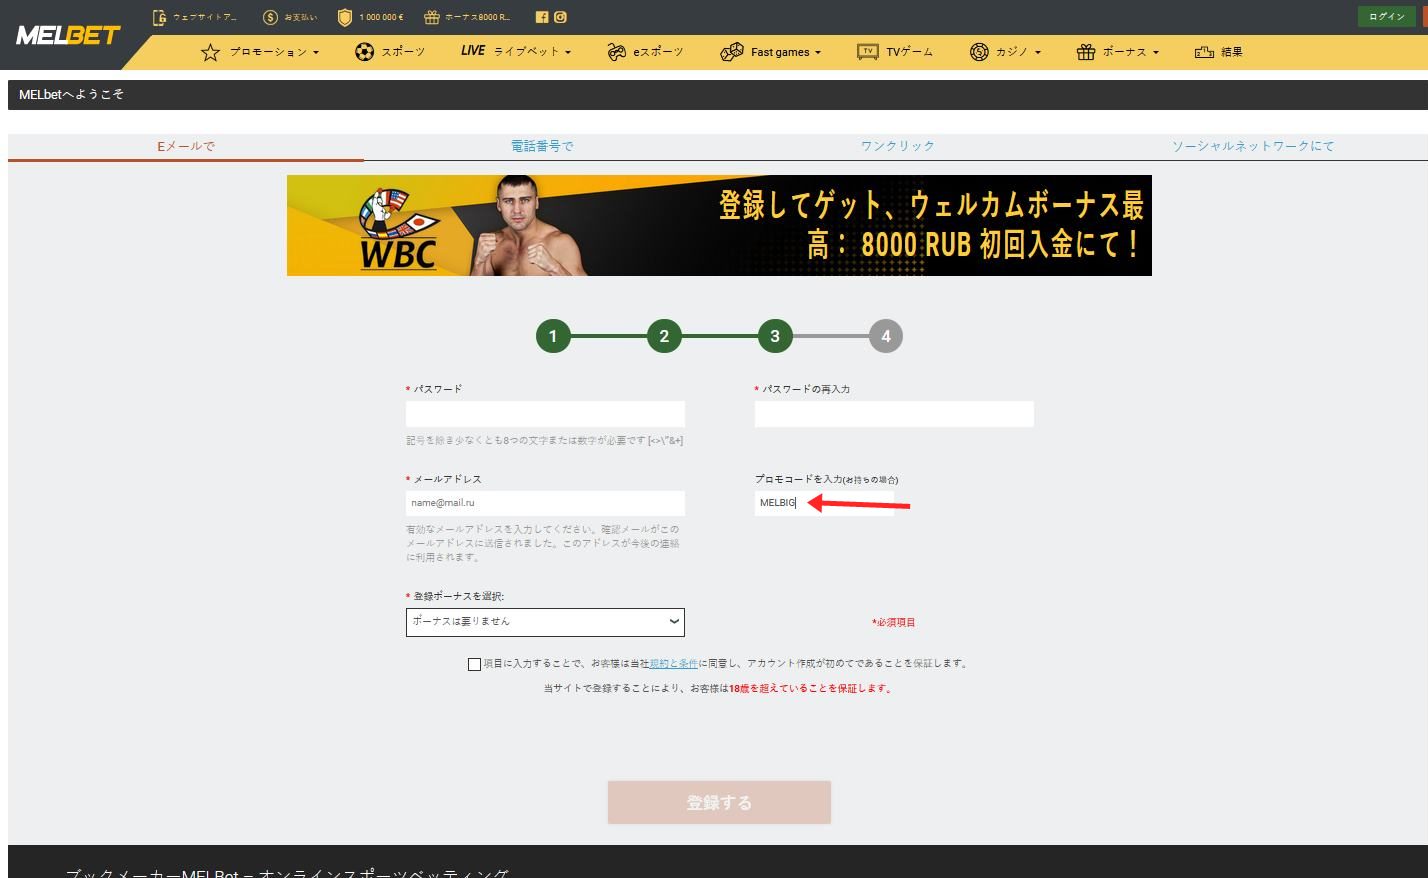This screenshot has width=1428, height=878.
Task: Open the スポーツ menu item
Action: coord(403,52)
